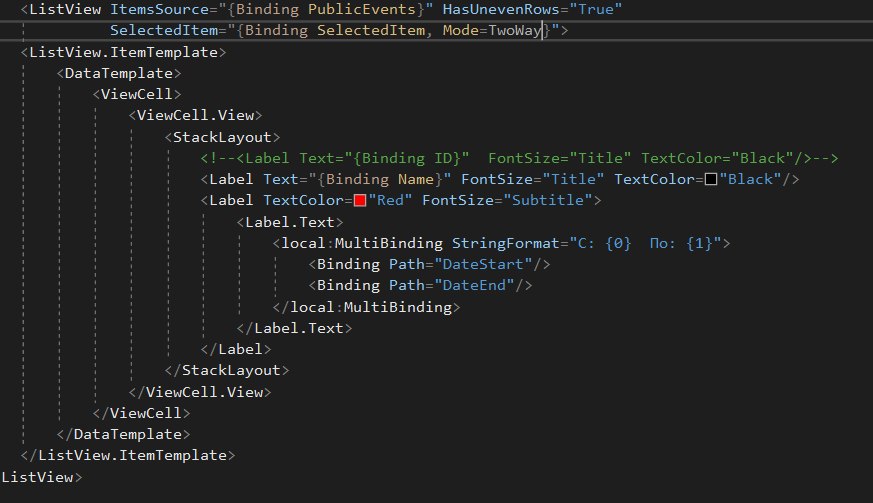The width and height of the screenshot is (873, 503).
Task: Click the StringFormat attribute name
Action: (506, 243)
